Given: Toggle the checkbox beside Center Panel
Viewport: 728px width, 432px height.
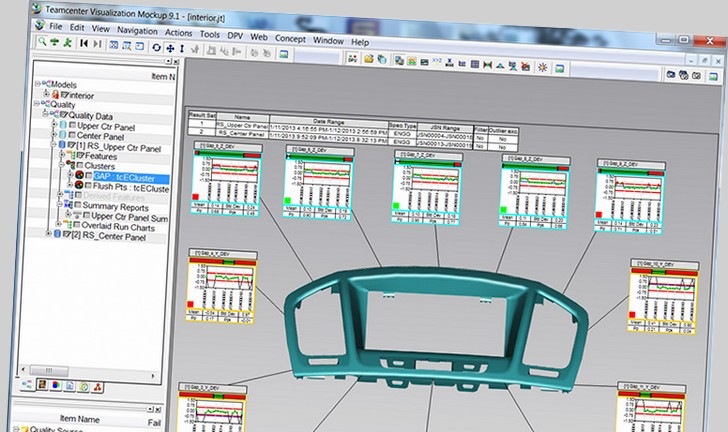Looking at the screenshot, I should pyautogui.click(x=72, y=135).
